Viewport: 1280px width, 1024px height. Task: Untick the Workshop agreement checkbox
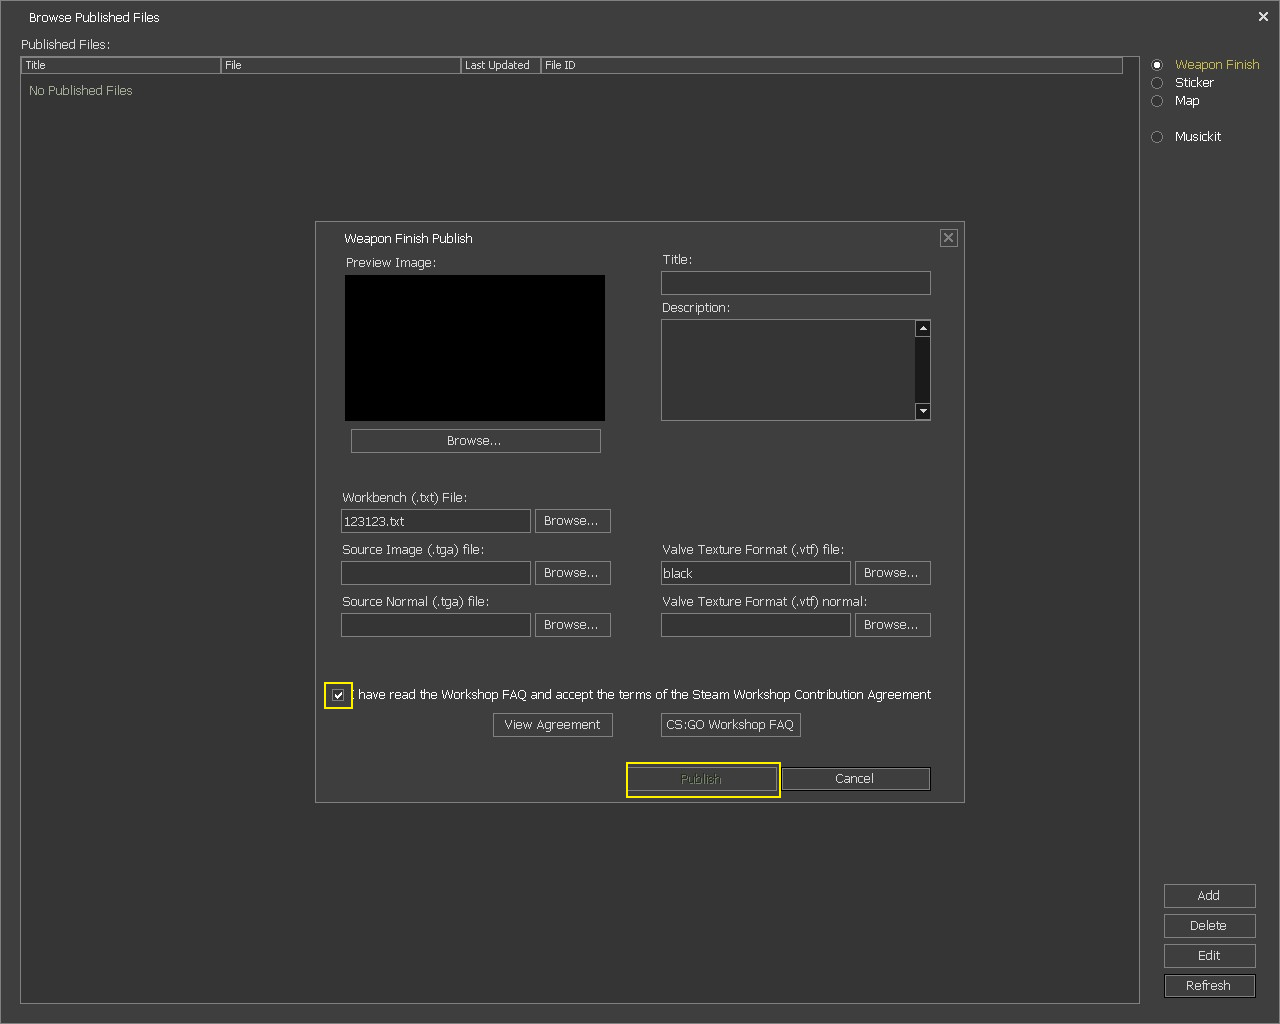(x=338, y=695)
